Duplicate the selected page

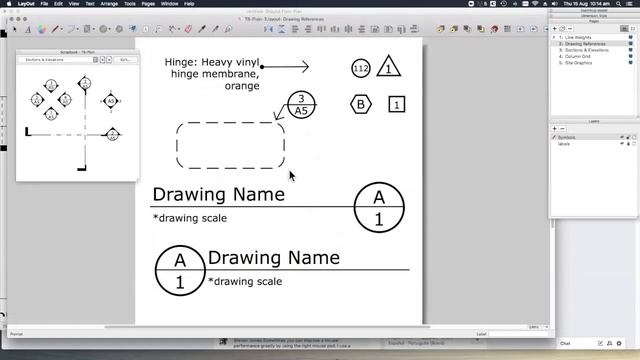point(562,29)
